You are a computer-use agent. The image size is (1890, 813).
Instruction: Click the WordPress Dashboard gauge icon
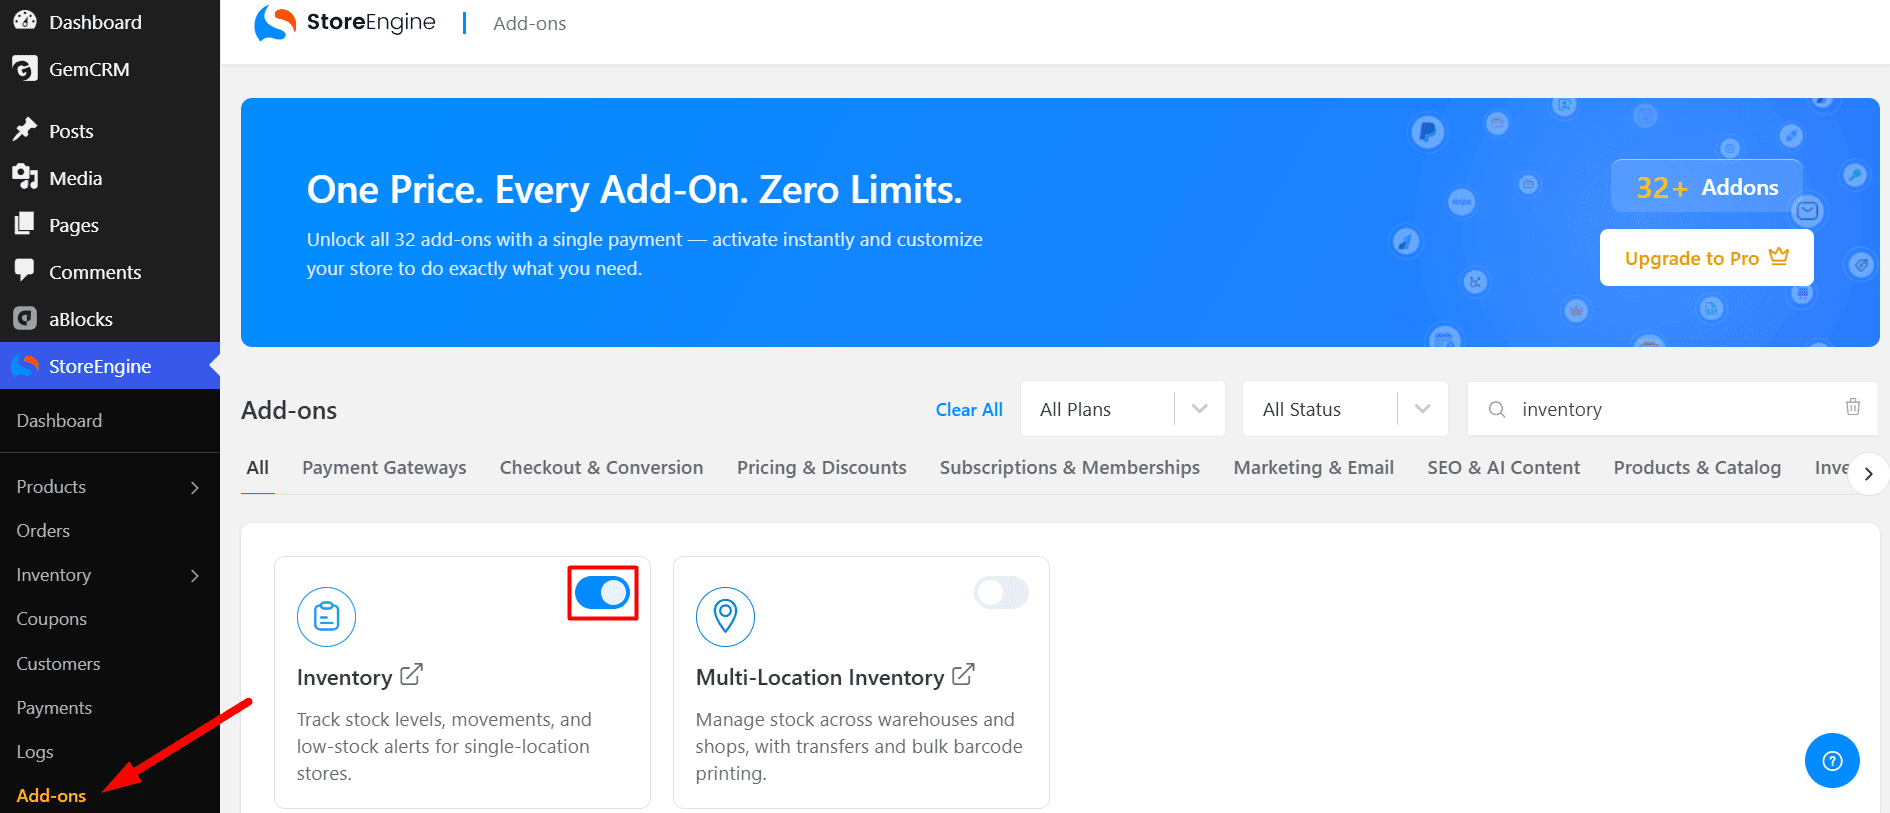coord(25,20)
